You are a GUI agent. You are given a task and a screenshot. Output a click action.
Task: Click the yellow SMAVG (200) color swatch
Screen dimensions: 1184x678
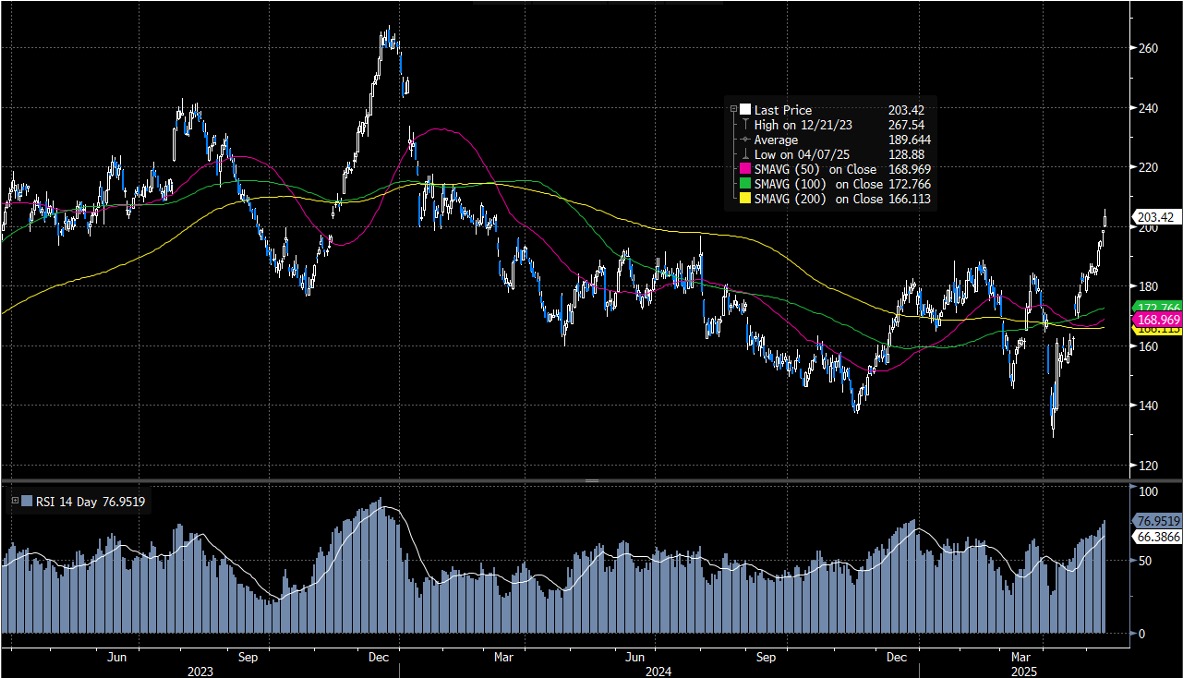[745, 199]
